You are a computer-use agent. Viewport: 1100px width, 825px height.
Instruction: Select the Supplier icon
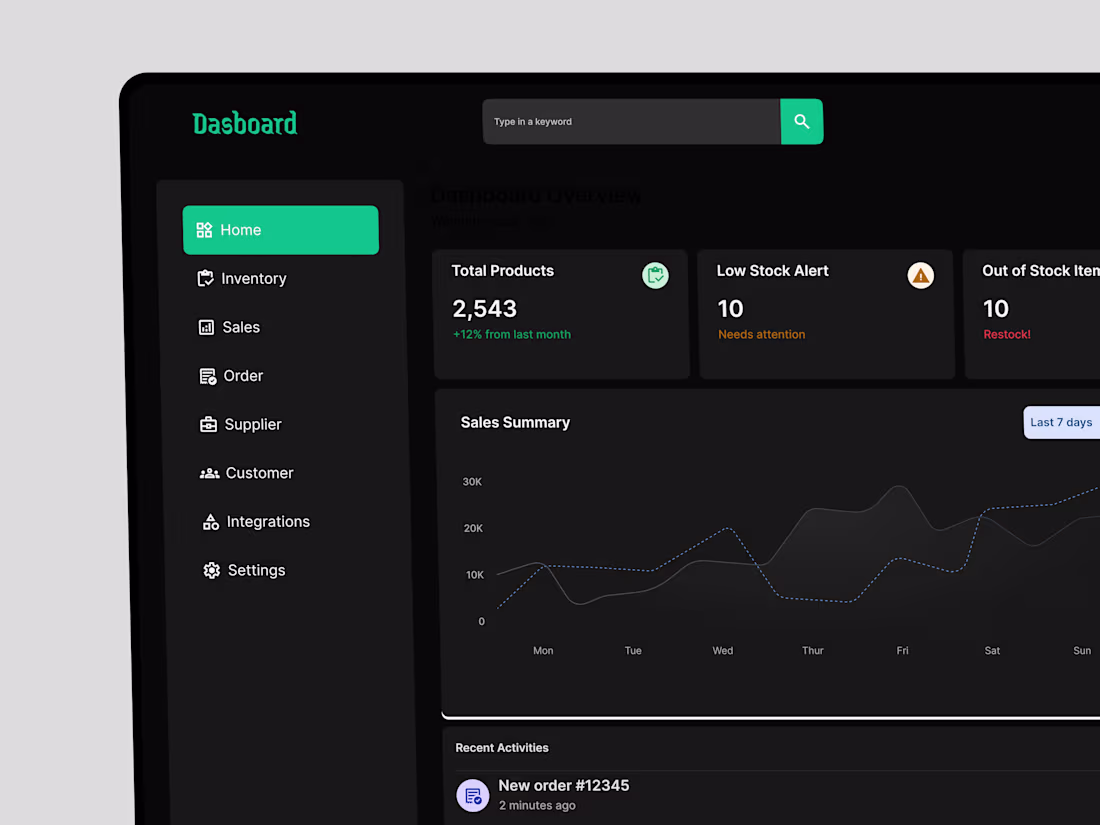pyautogui.click(x=208, y=424)
